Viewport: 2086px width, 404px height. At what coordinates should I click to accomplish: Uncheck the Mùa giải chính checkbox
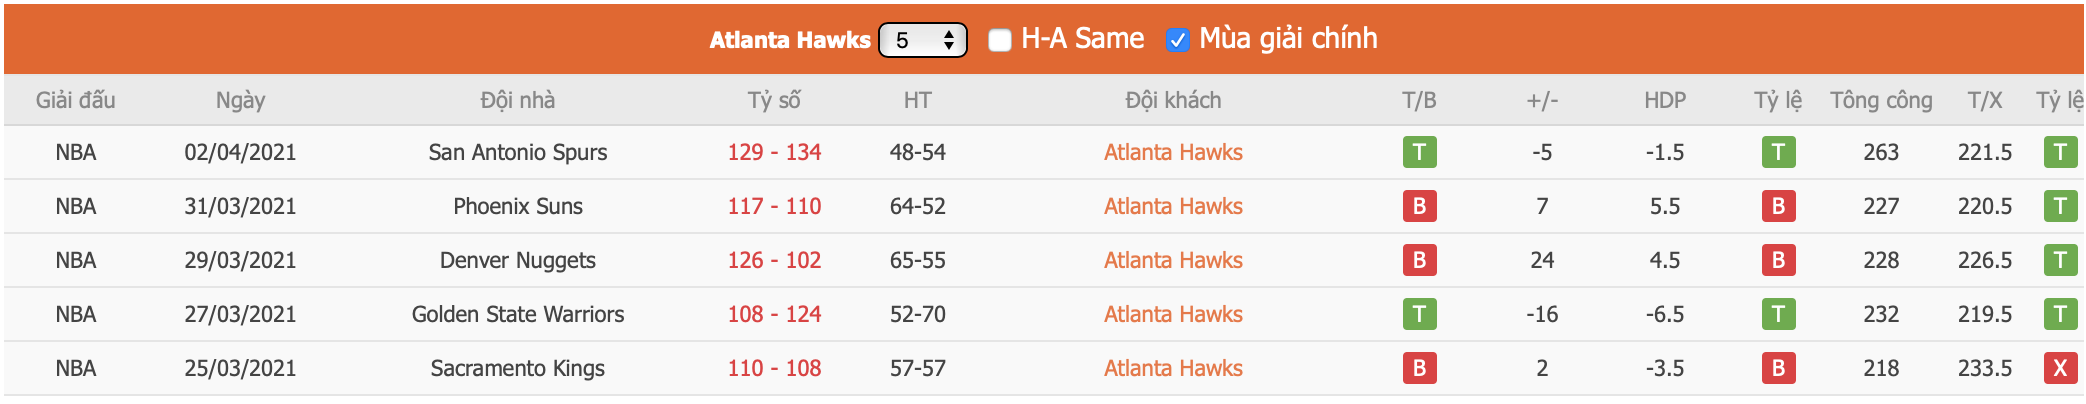coord(1177,40)
